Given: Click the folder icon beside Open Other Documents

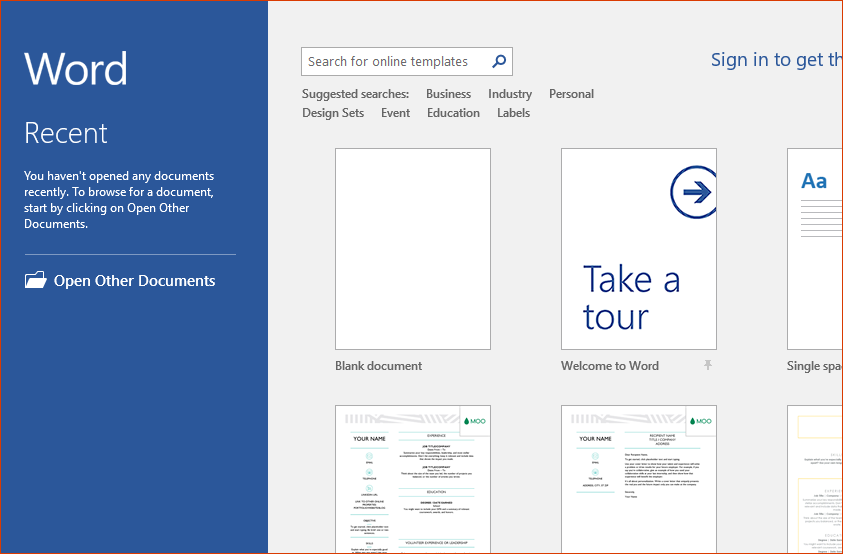Looking at the screenshot, I should (36, 280).
